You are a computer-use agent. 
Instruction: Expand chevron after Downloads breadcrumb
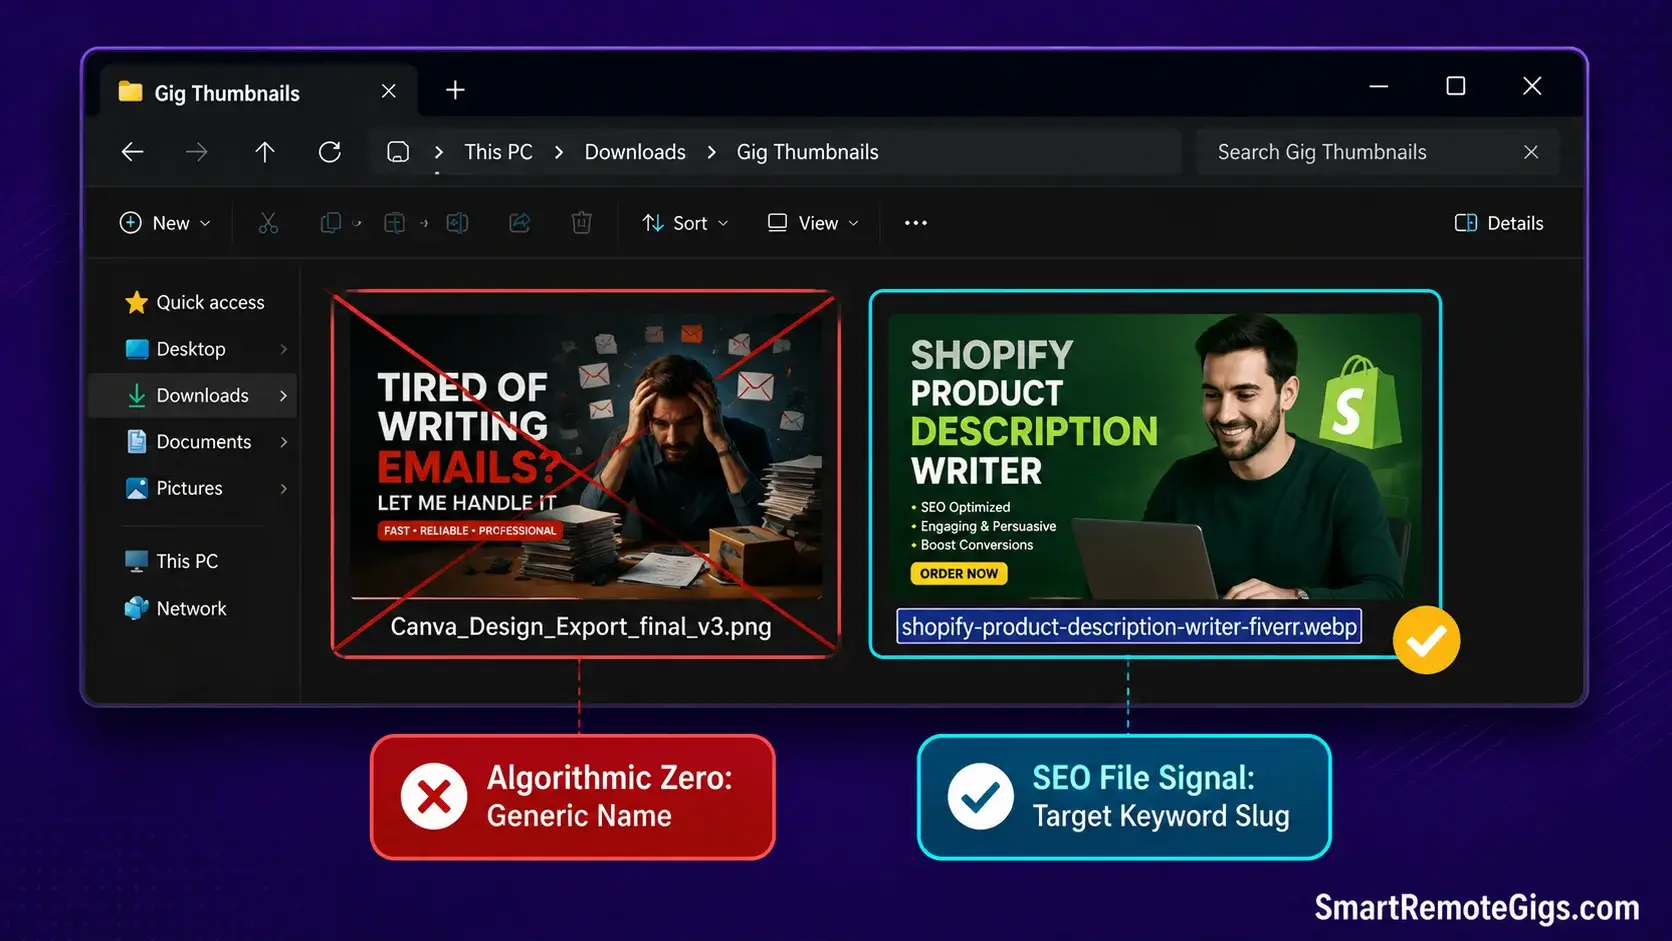tap(712, 152)
